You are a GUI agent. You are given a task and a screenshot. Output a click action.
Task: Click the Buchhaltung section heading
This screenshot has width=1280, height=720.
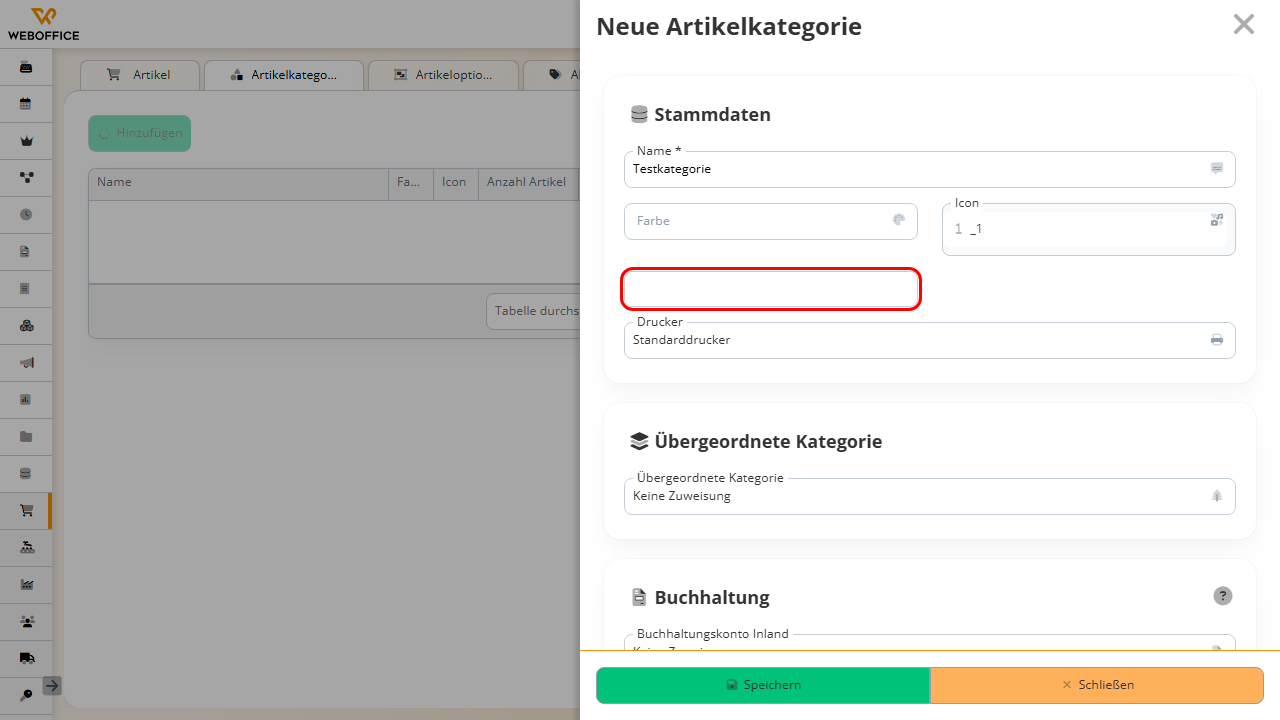click(x=712, y=597)
